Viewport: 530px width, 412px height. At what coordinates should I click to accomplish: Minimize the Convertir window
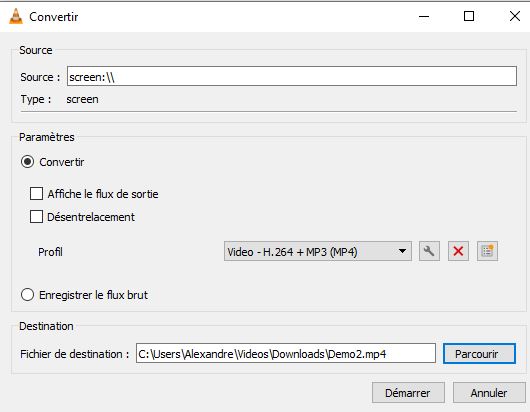[424, 16]
